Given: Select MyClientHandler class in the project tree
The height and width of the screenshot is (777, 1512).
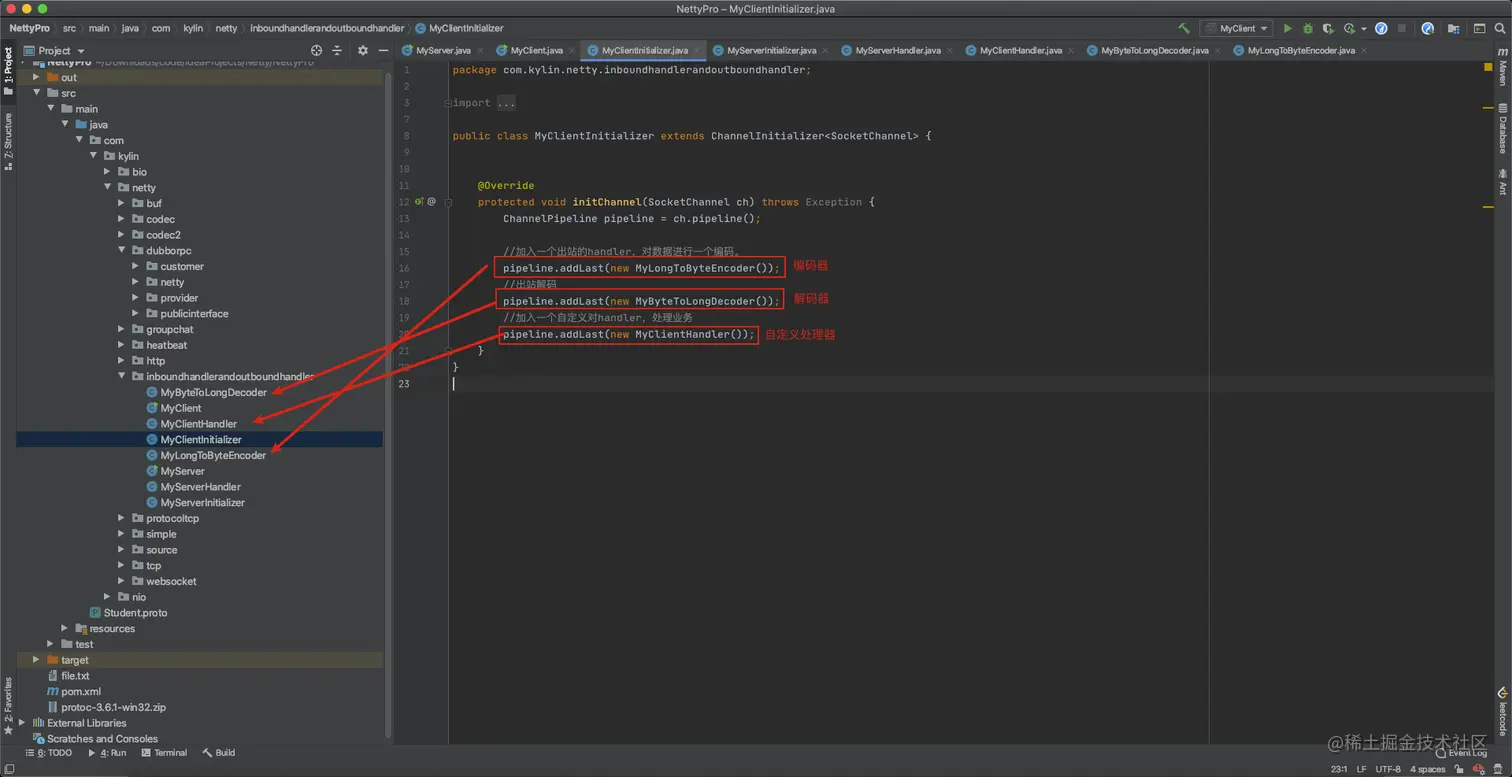Looking at the screenshot, I should pos(198,424).
